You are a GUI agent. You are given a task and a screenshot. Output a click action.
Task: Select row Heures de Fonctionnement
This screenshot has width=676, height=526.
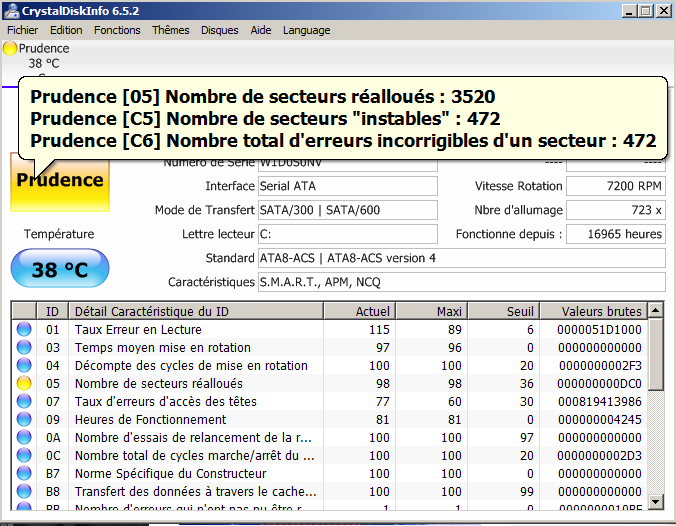[329, 420]
